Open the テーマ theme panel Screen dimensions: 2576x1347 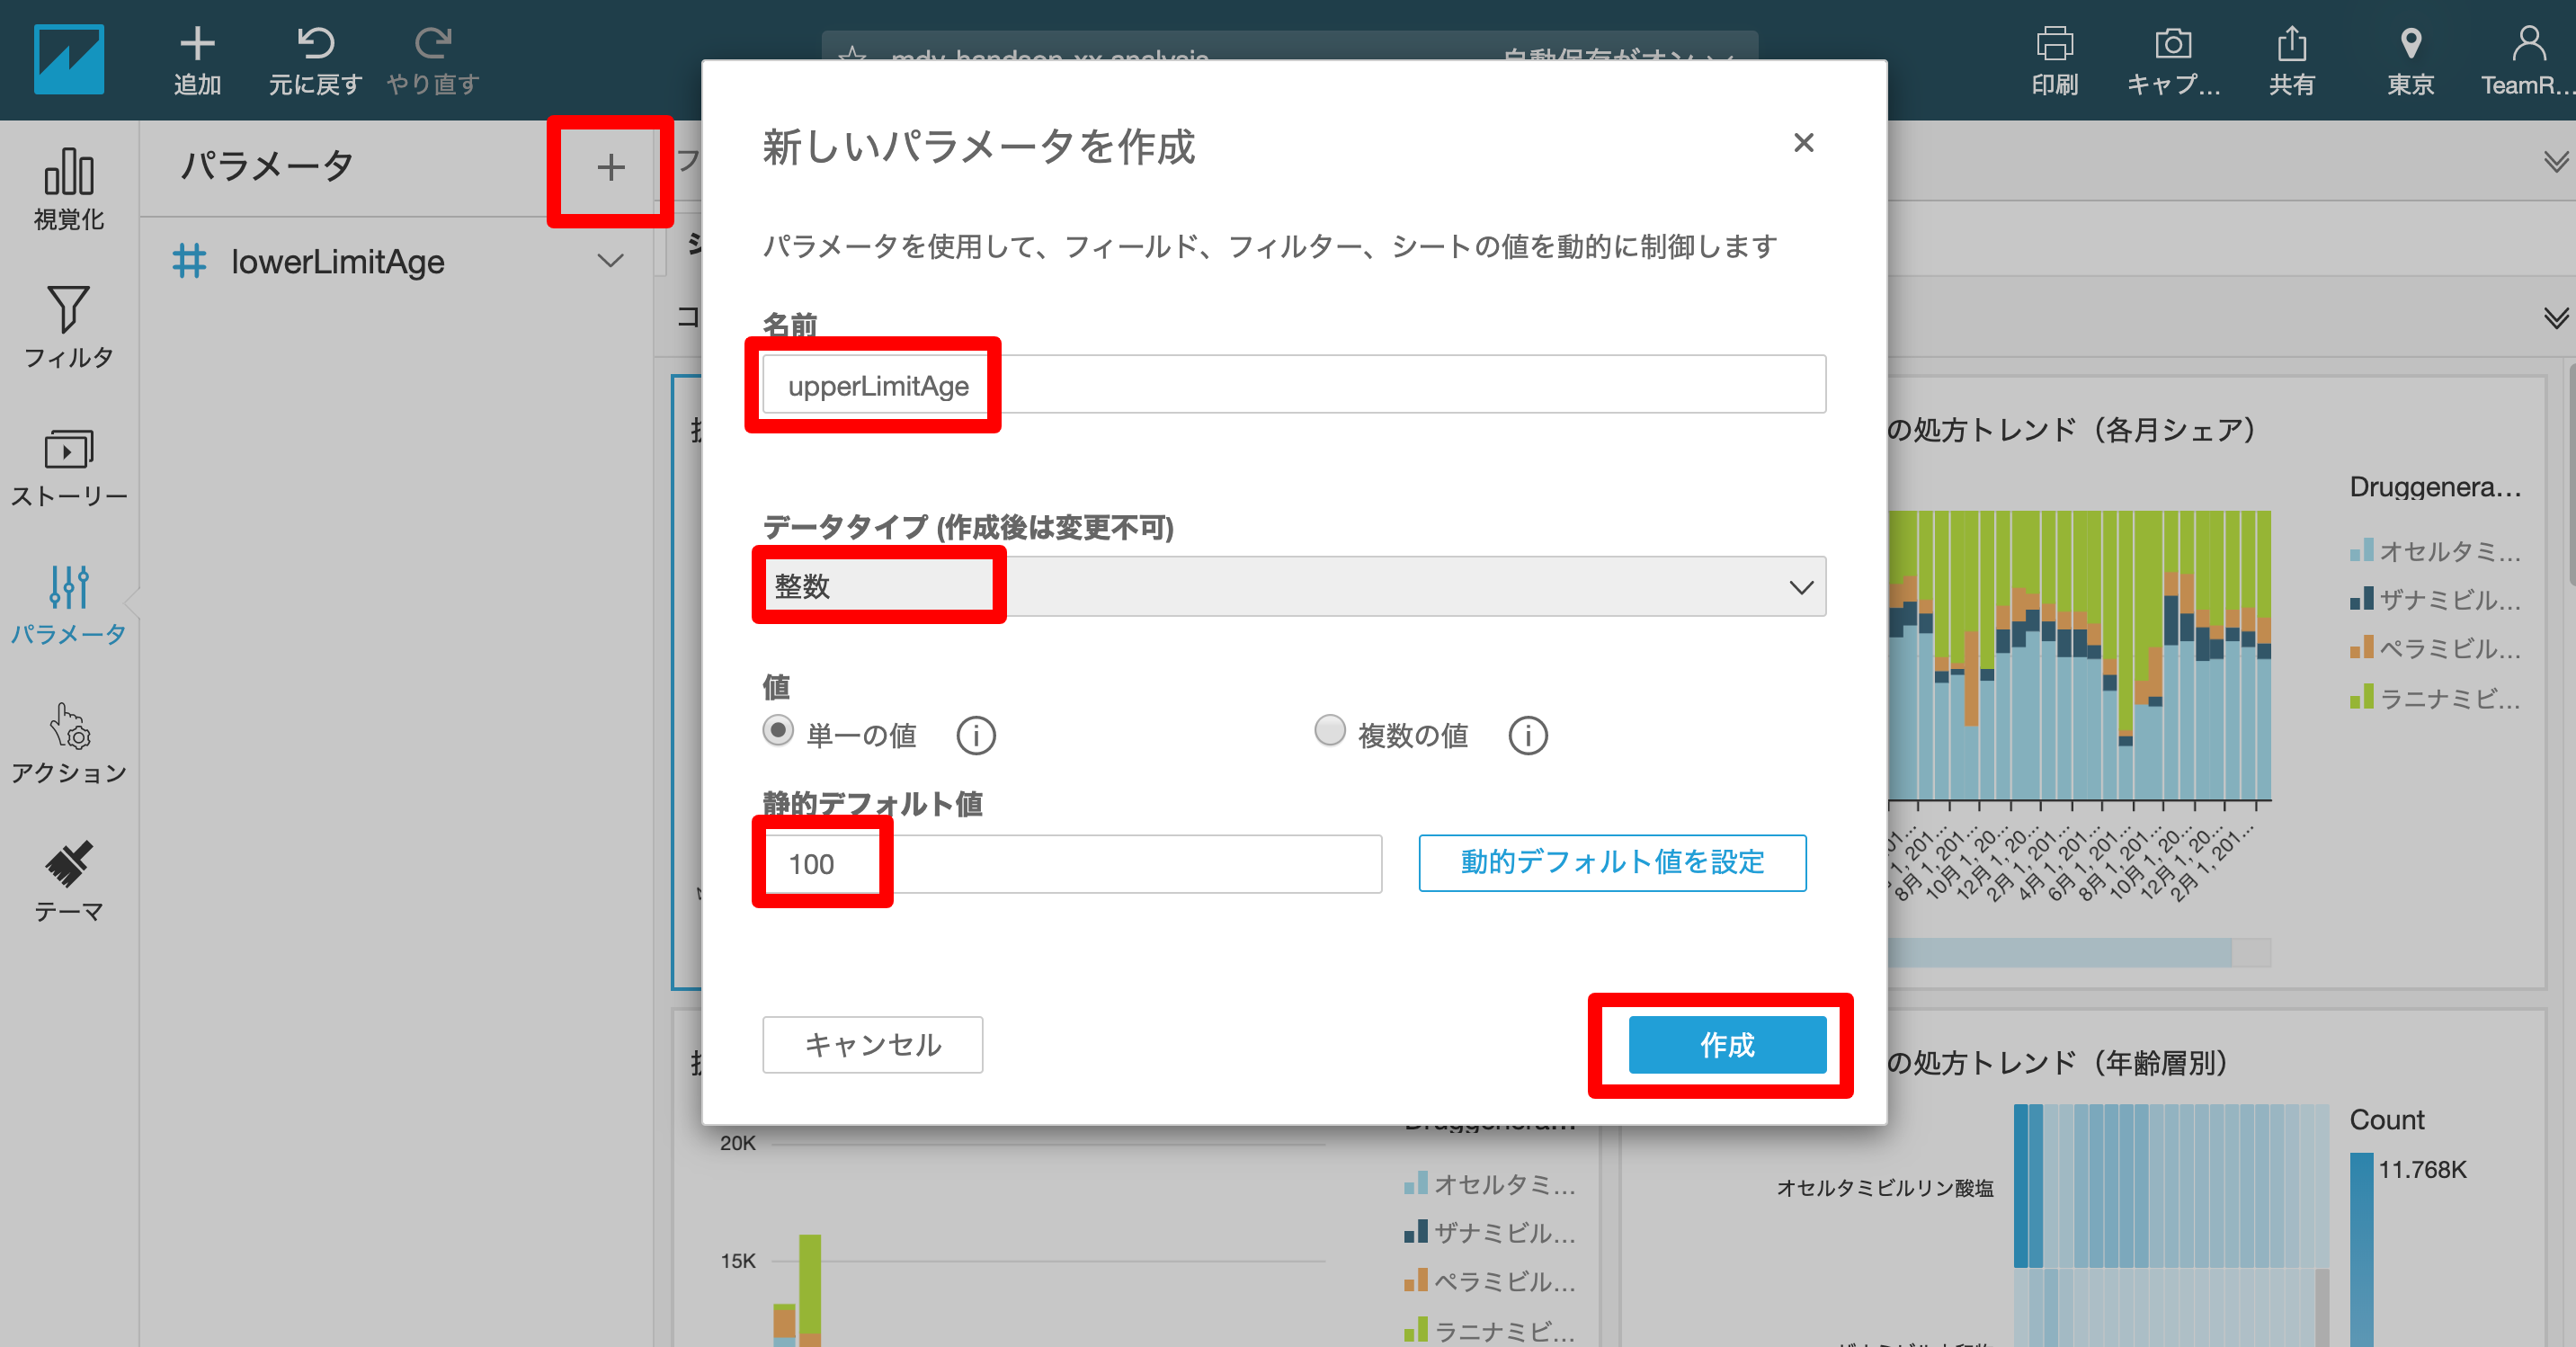(x=69, y=881)
